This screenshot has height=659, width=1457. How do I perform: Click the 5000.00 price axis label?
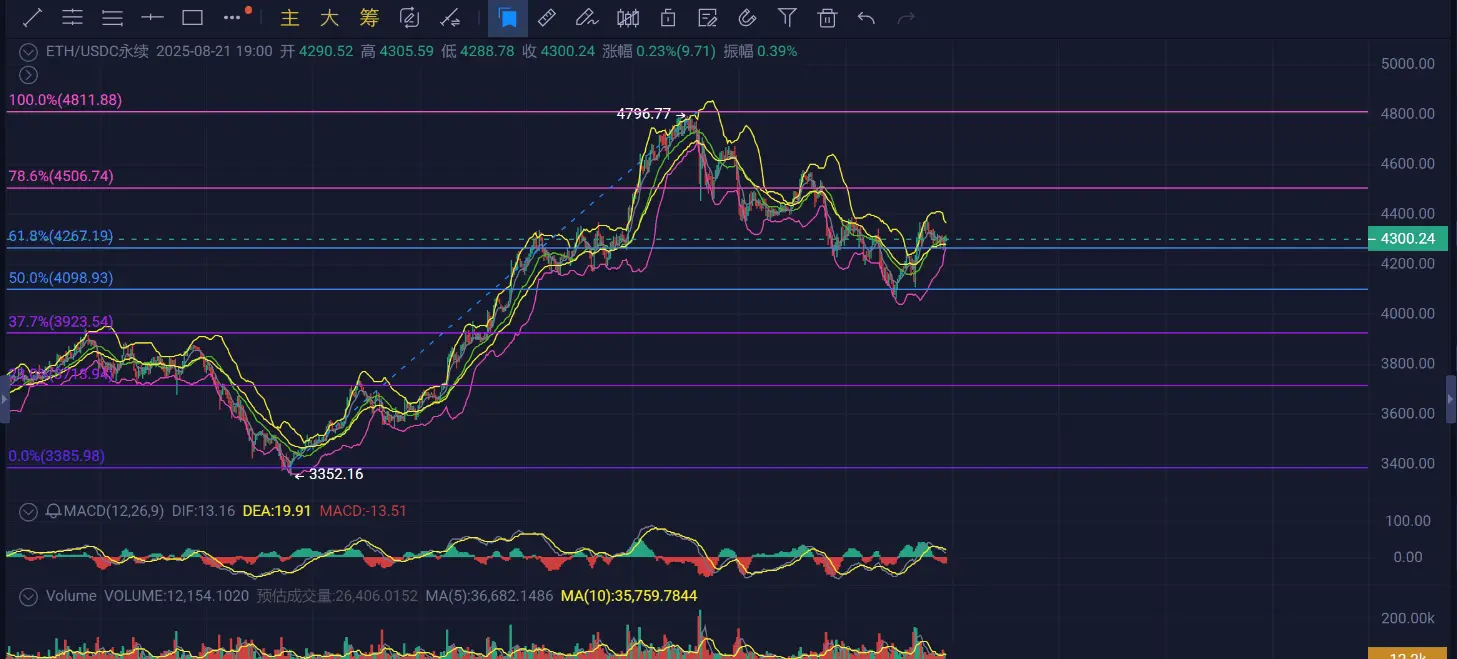pos(1408,63)
